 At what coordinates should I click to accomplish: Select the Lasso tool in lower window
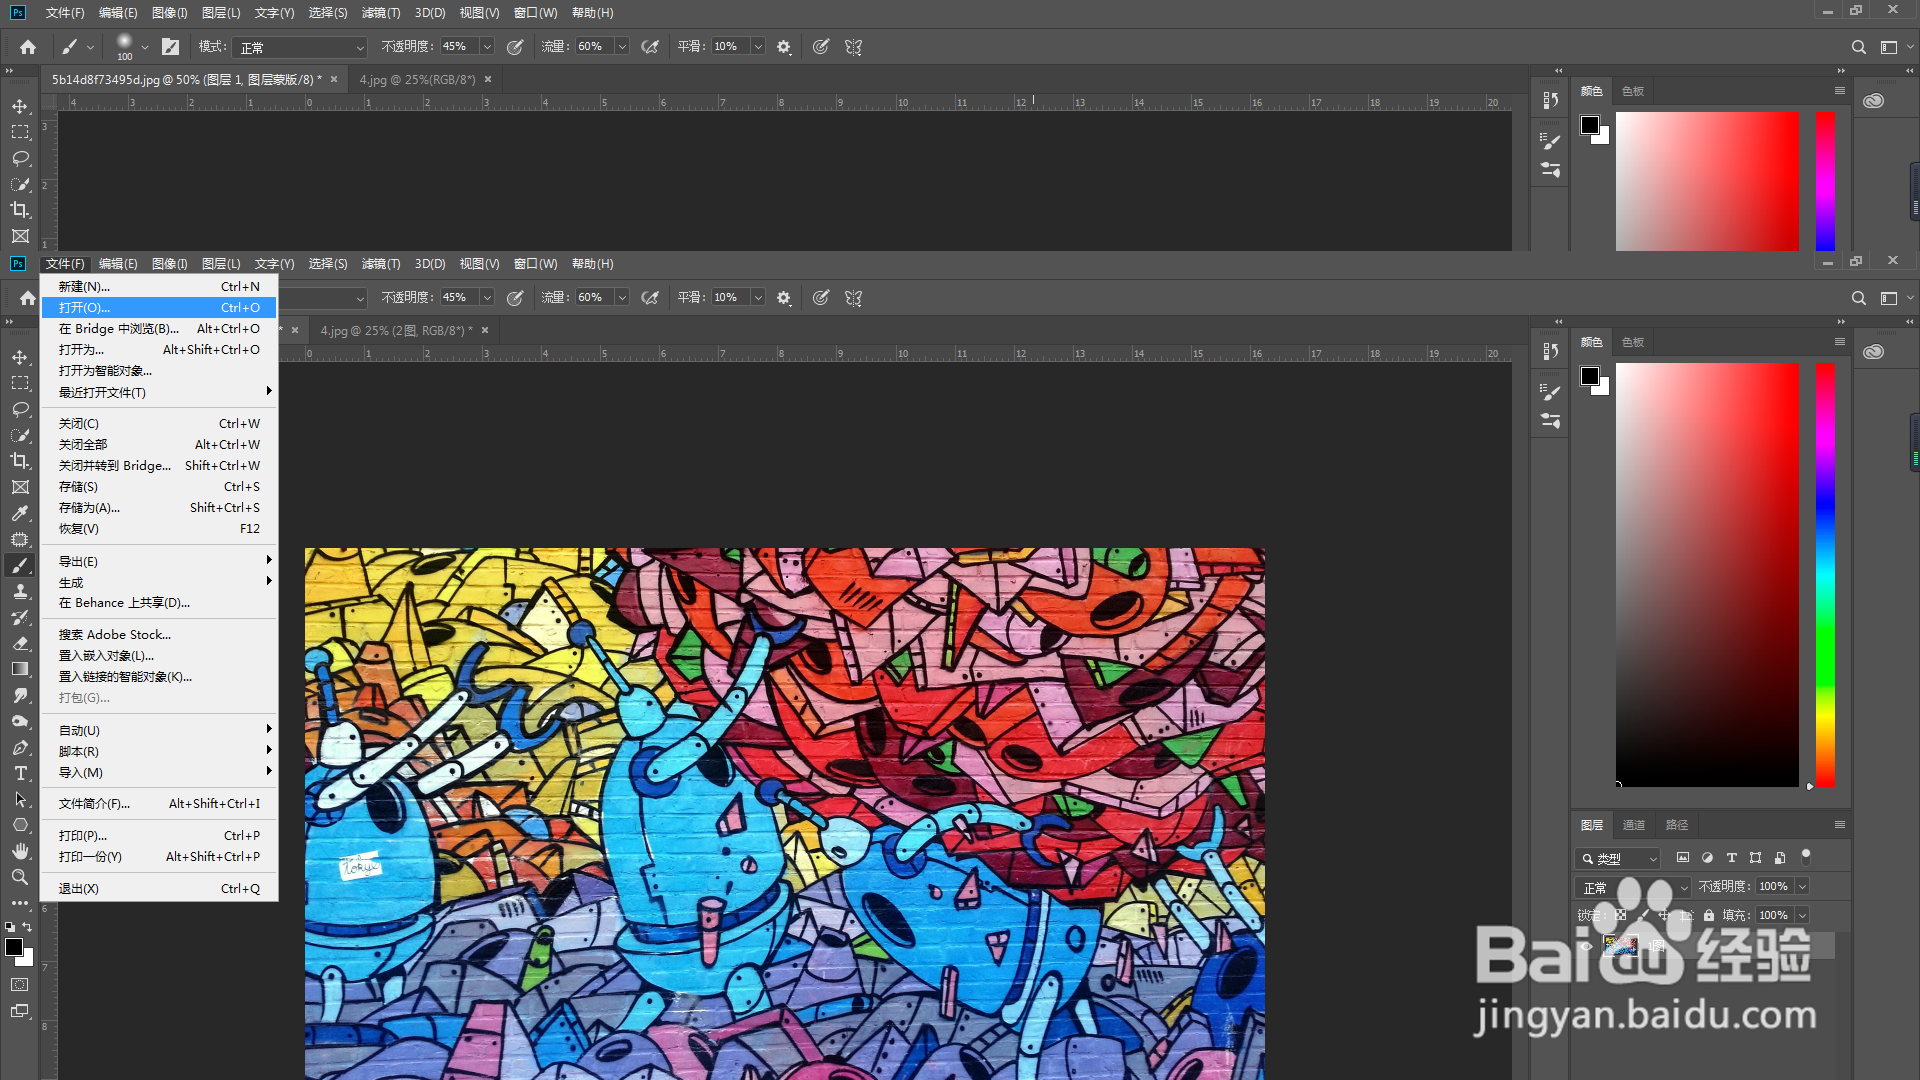tap(20, 409)
